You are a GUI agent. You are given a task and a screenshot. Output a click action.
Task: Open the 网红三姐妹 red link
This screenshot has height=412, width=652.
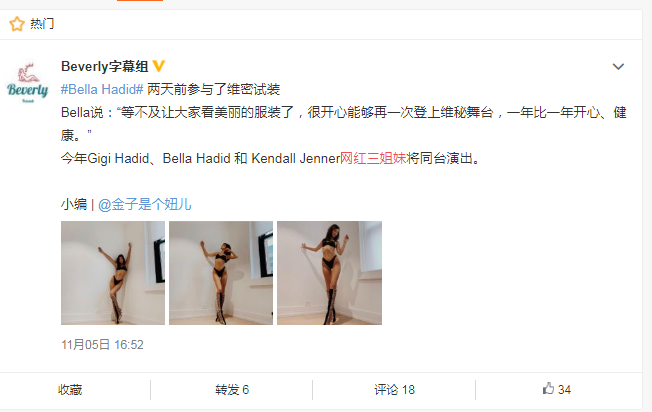(373, 158)
